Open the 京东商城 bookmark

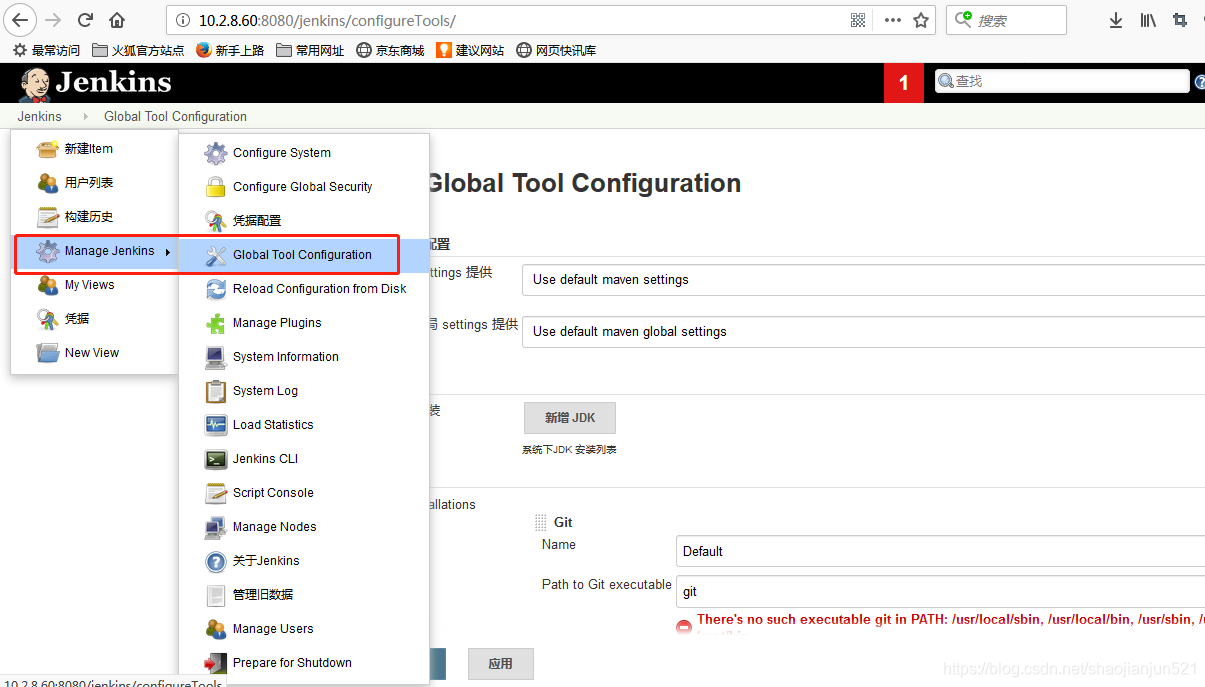click(391, 50)
